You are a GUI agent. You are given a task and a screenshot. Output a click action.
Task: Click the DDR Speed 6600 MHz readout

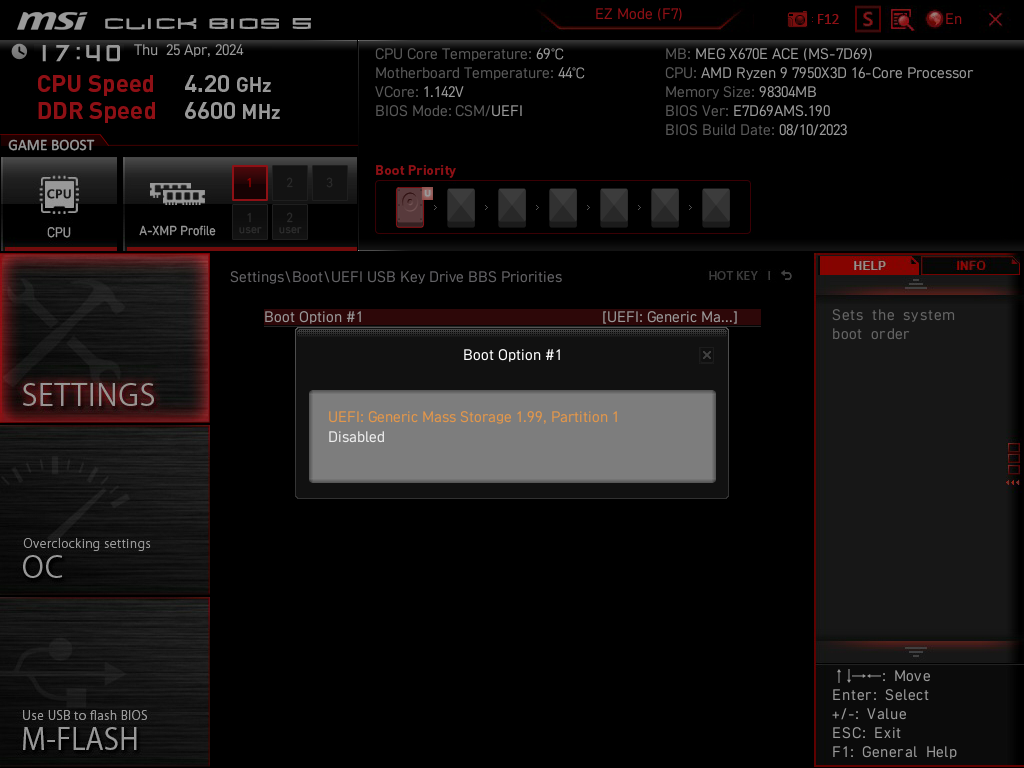pyautogui.click(x=159, y=111)
